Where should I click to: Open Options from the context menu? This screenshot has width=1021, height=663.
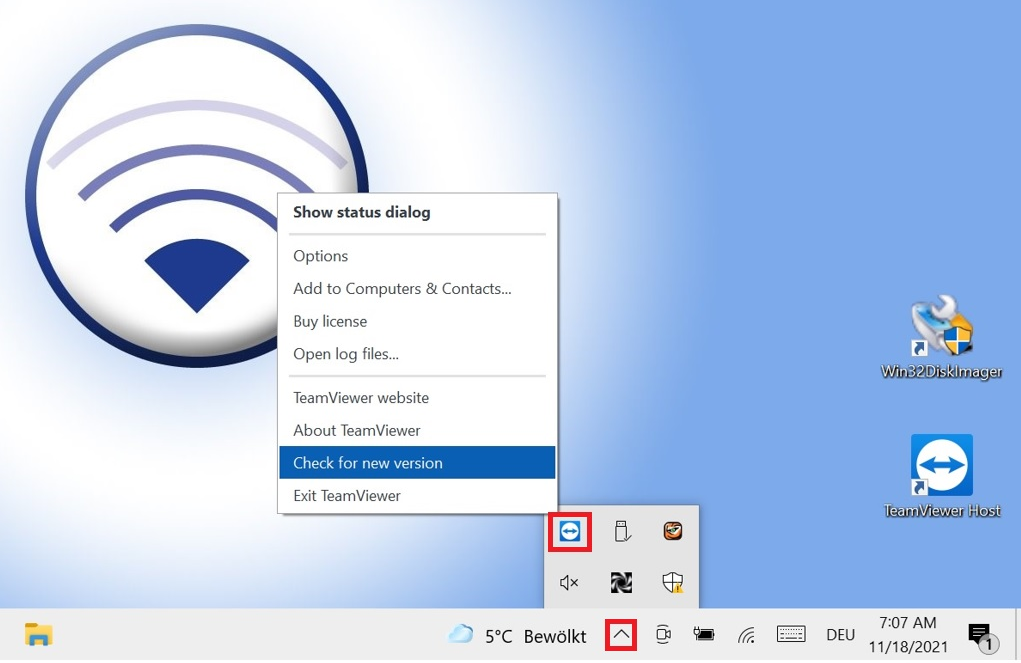[417, 256]
